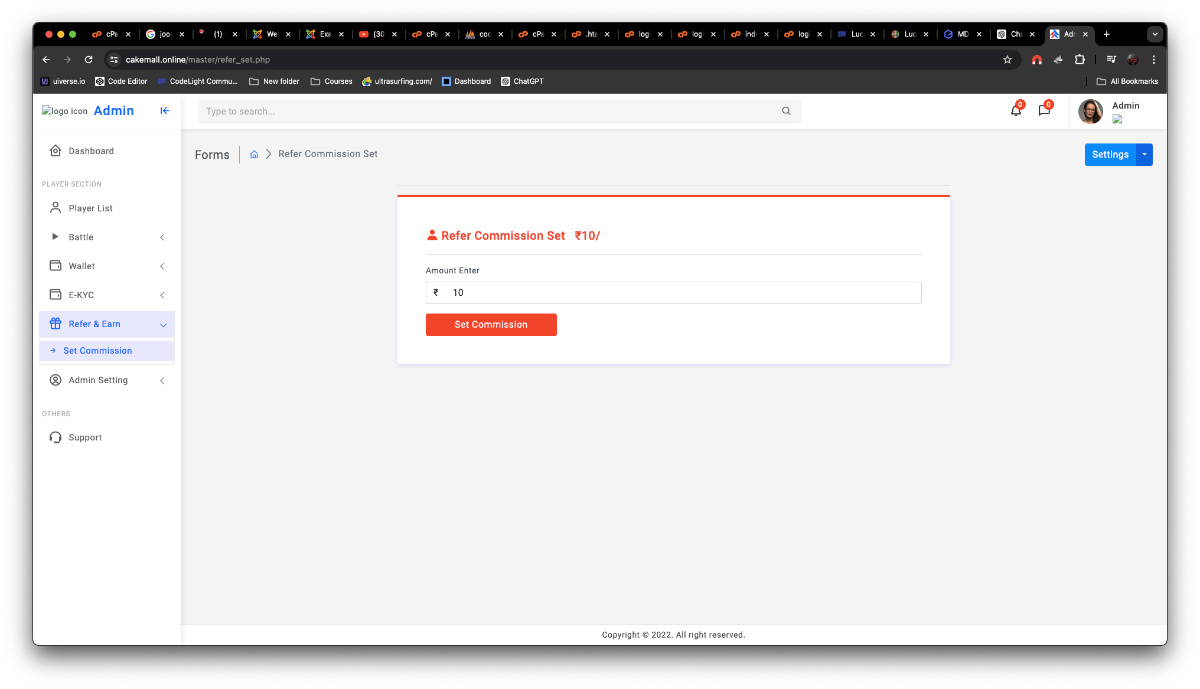Collapse the Refer & Earn section
The width and height of the screenshot is (1200, 689).
(107, 324)
